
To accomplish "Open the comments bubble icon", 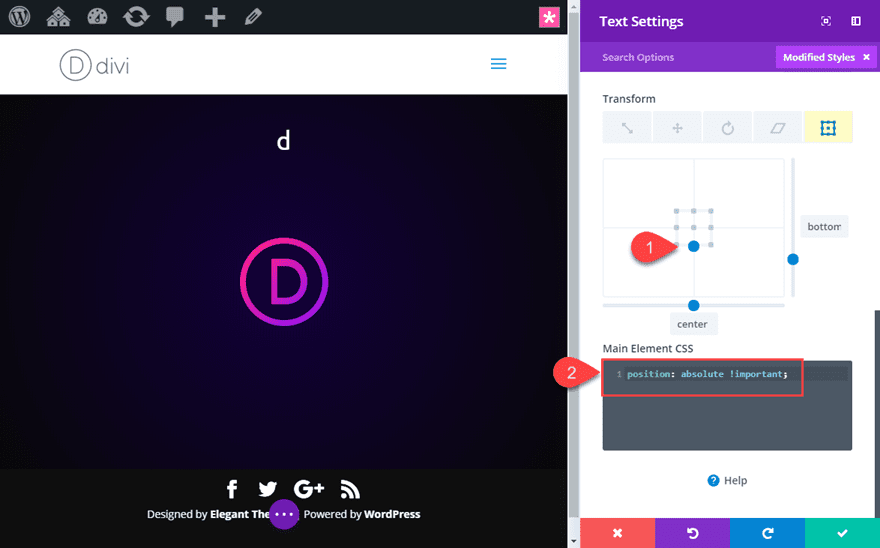I will (175, 17).
